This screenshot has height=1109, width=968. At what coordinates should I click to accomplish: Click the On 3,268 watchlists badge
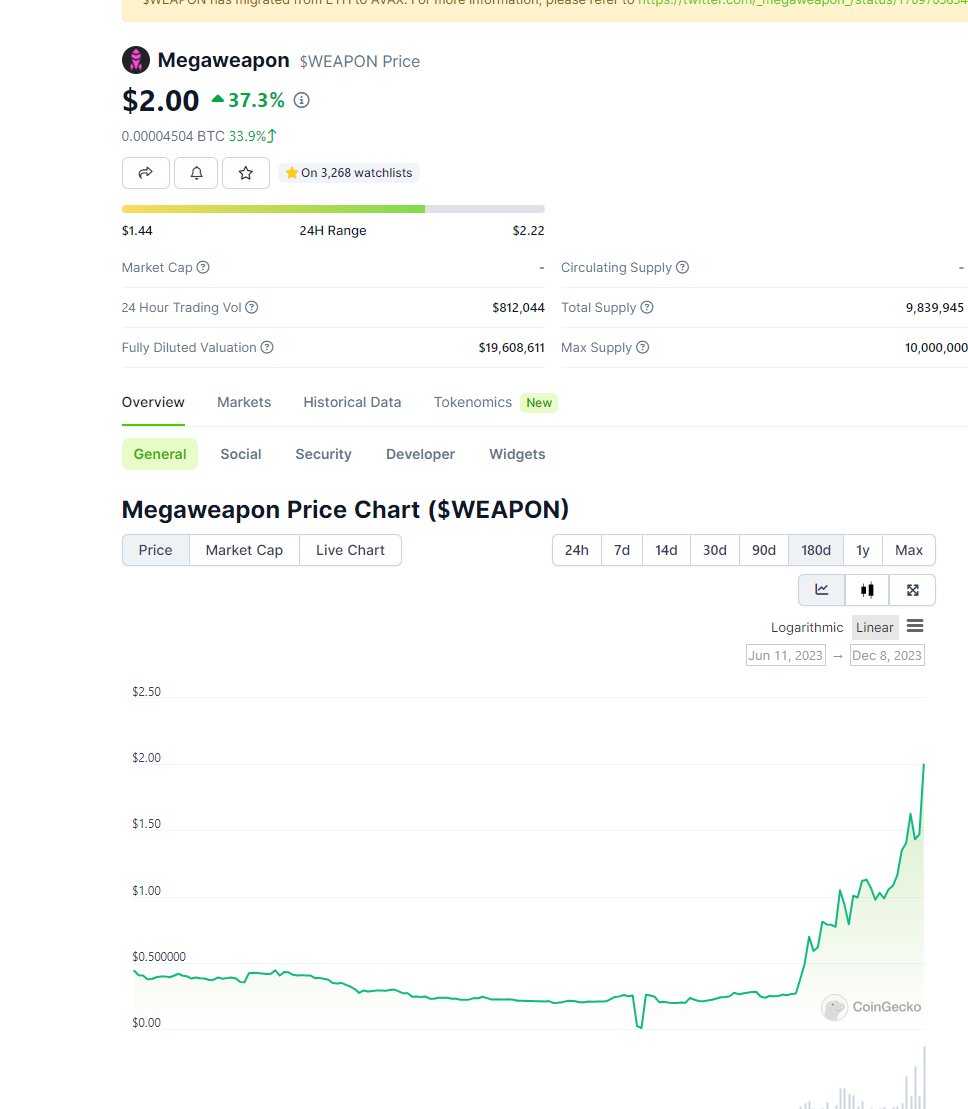pos(349,173)
